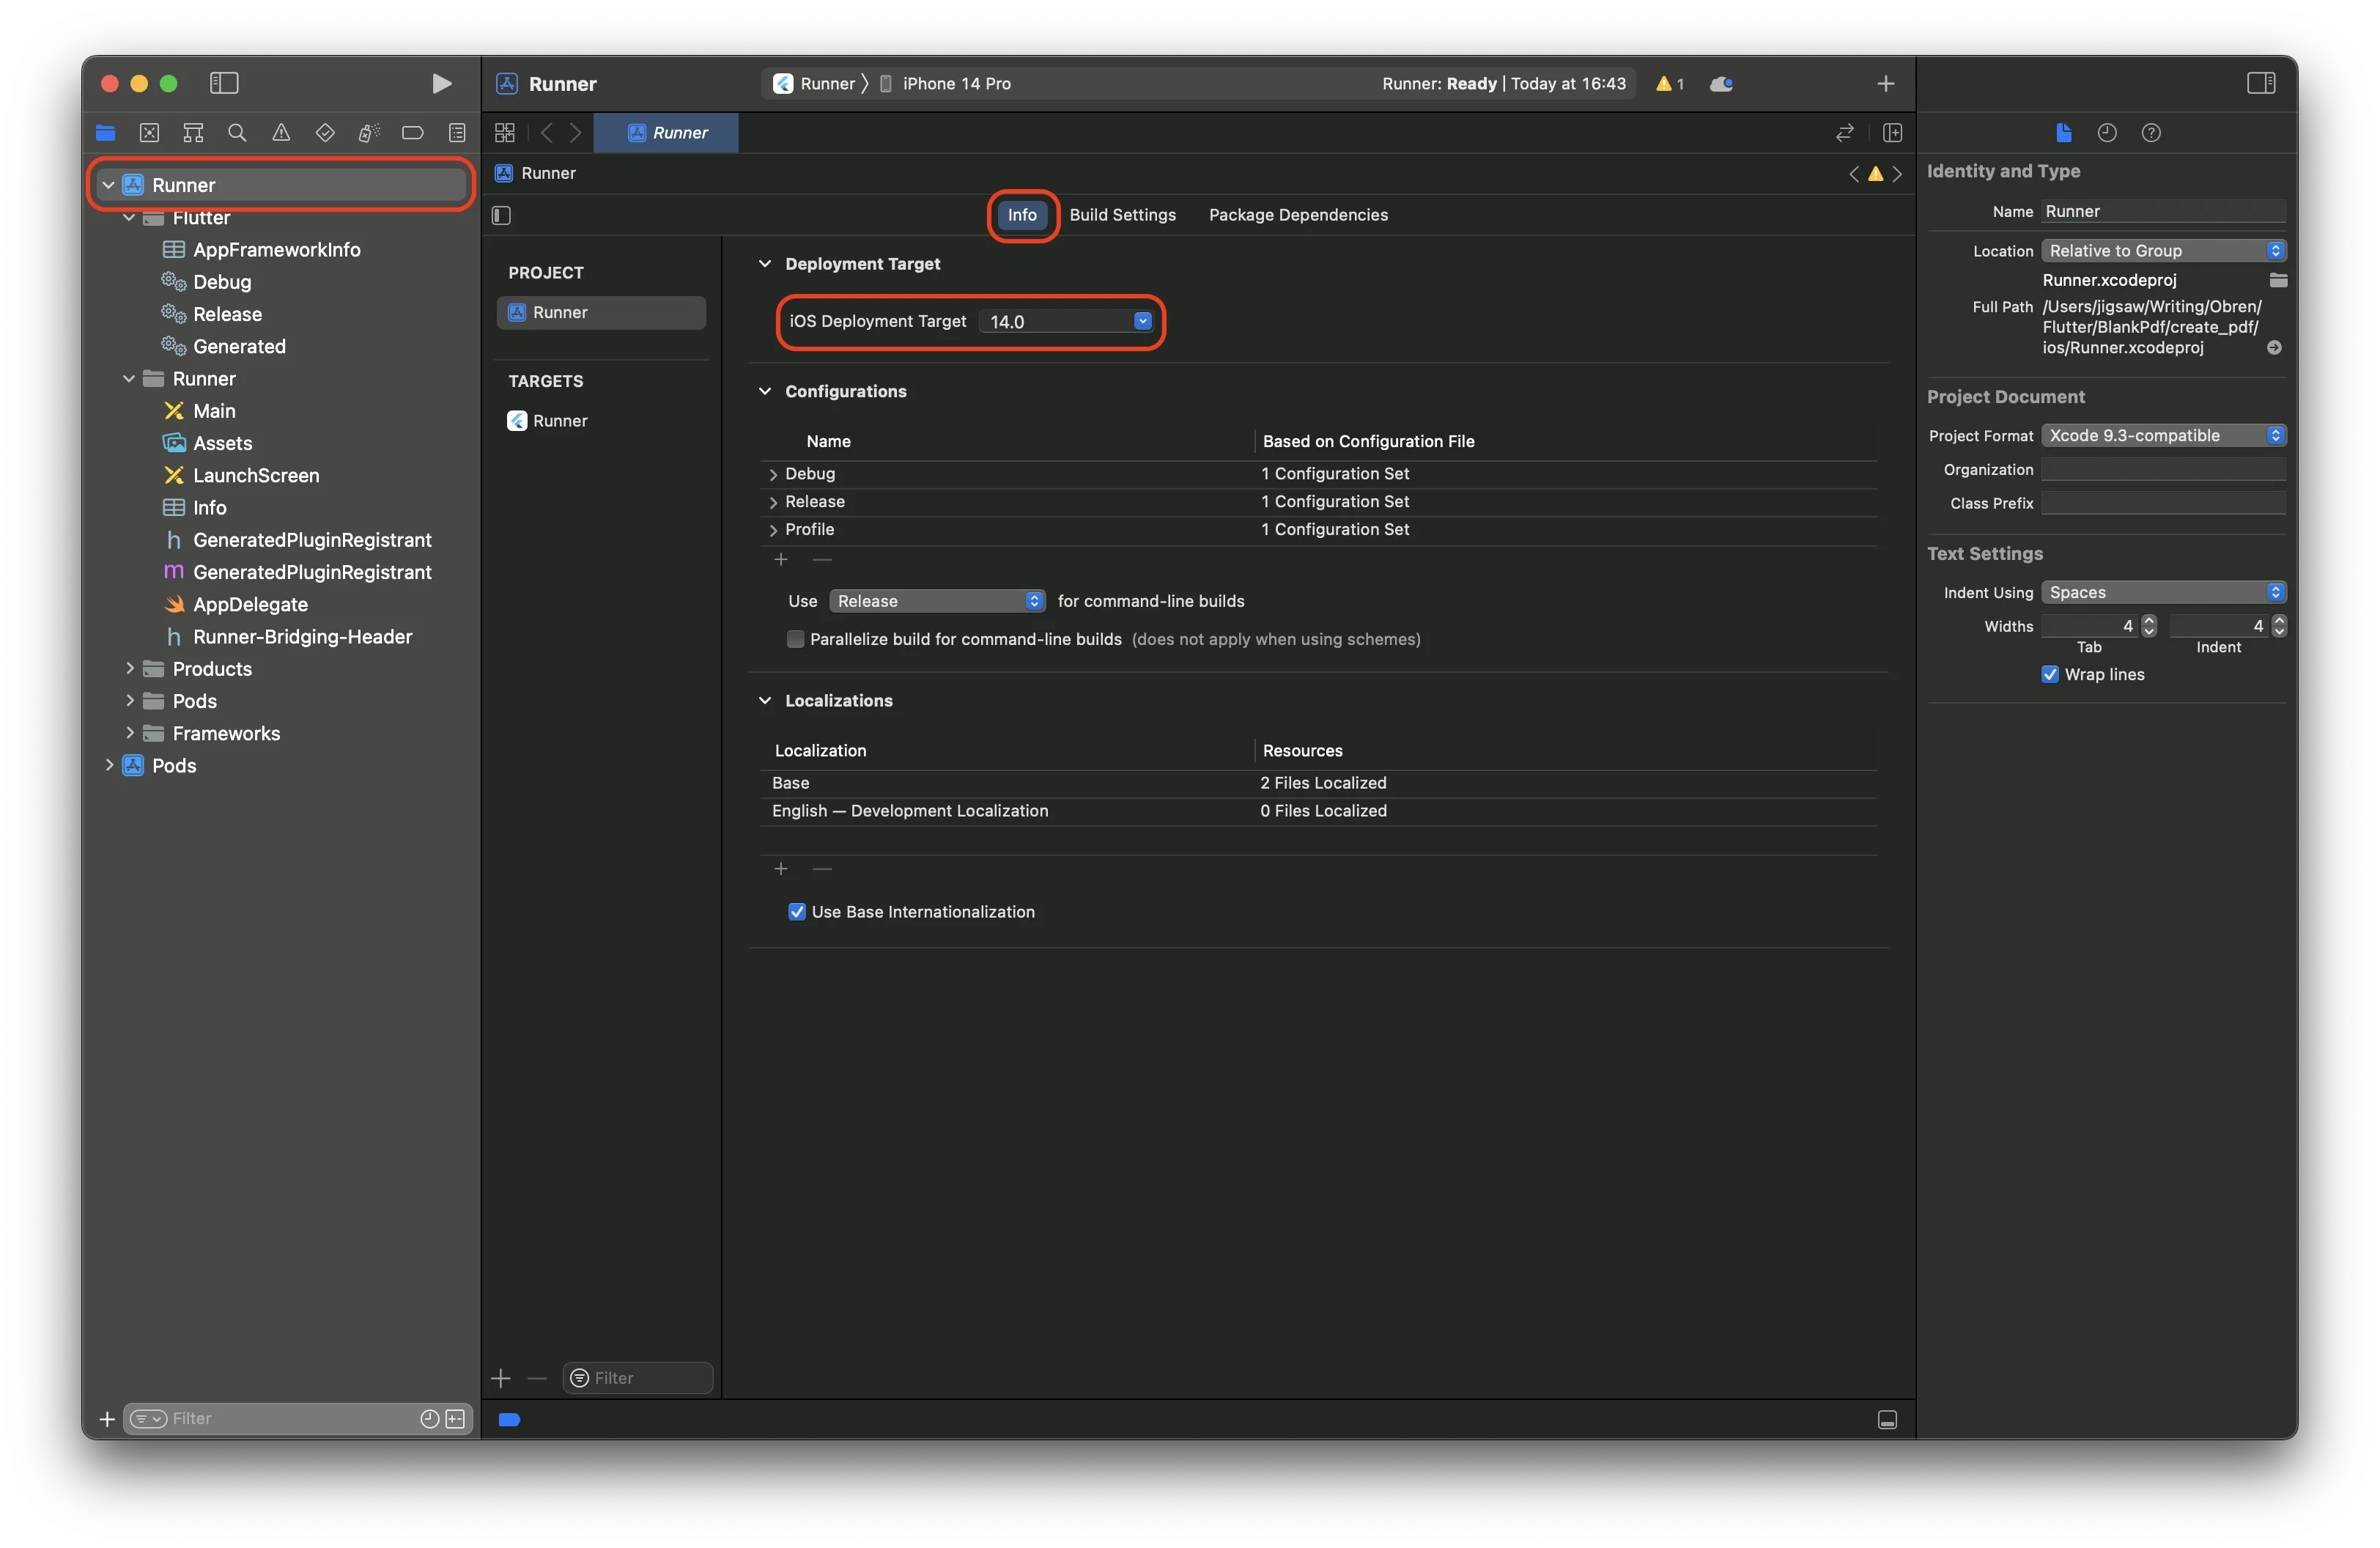2380x1548 pixels.
Task: Enable Parallelize build for command-line builds
Action: [x=795, y=639]
